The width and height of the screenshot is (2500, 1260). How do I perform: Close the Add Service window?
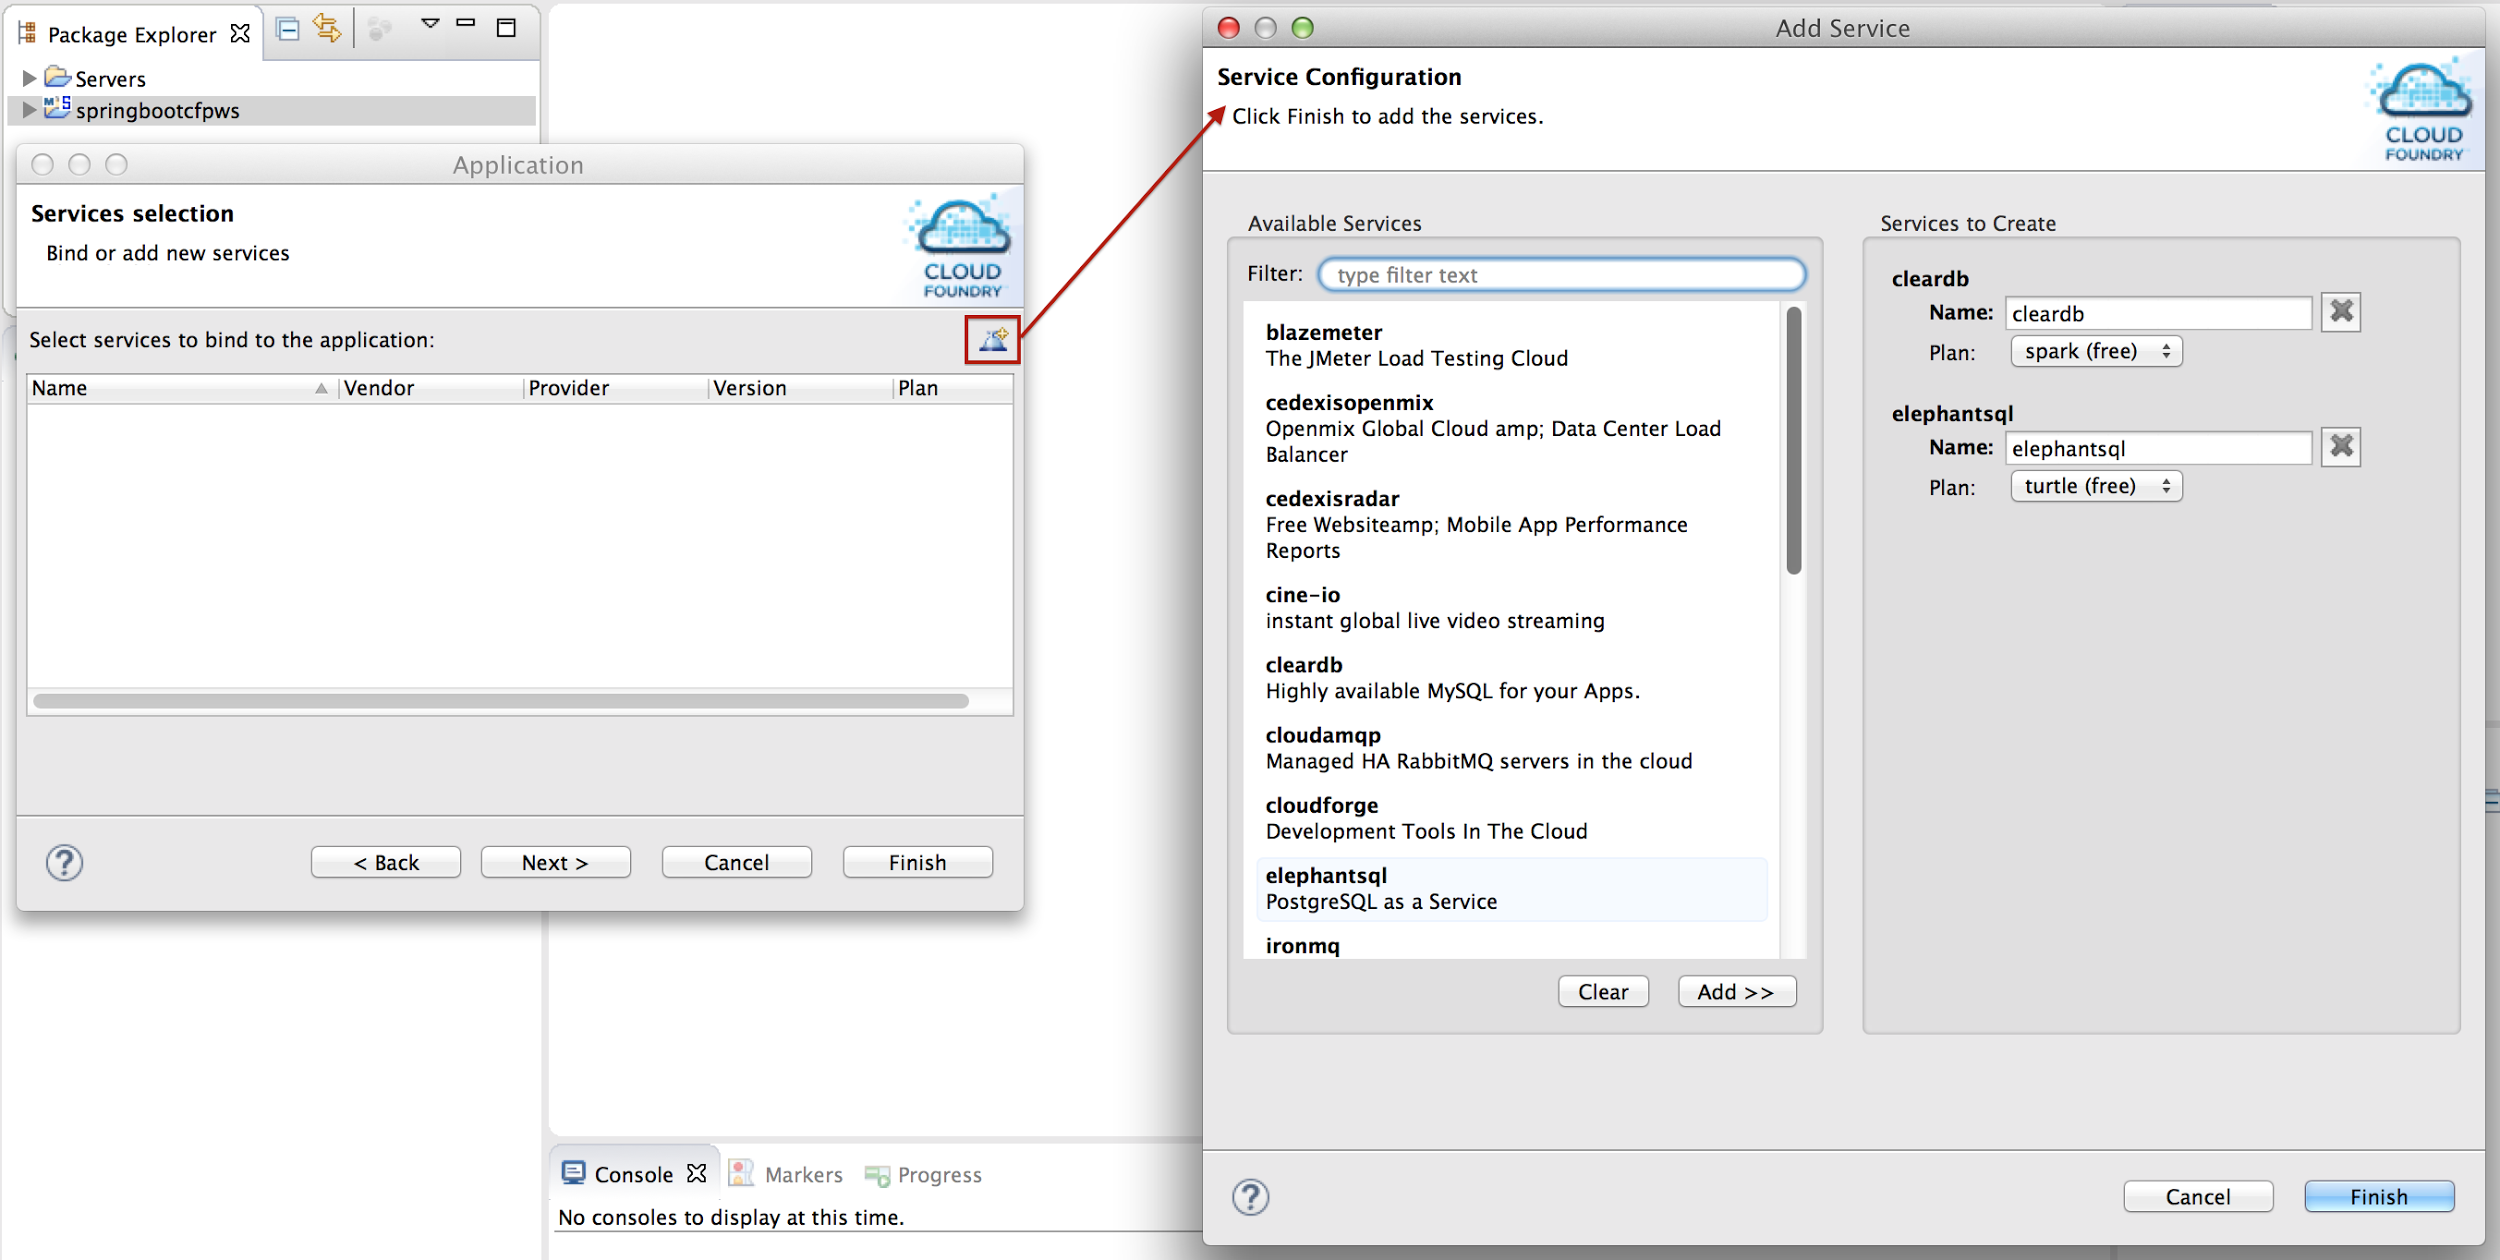coord(1228,27)
